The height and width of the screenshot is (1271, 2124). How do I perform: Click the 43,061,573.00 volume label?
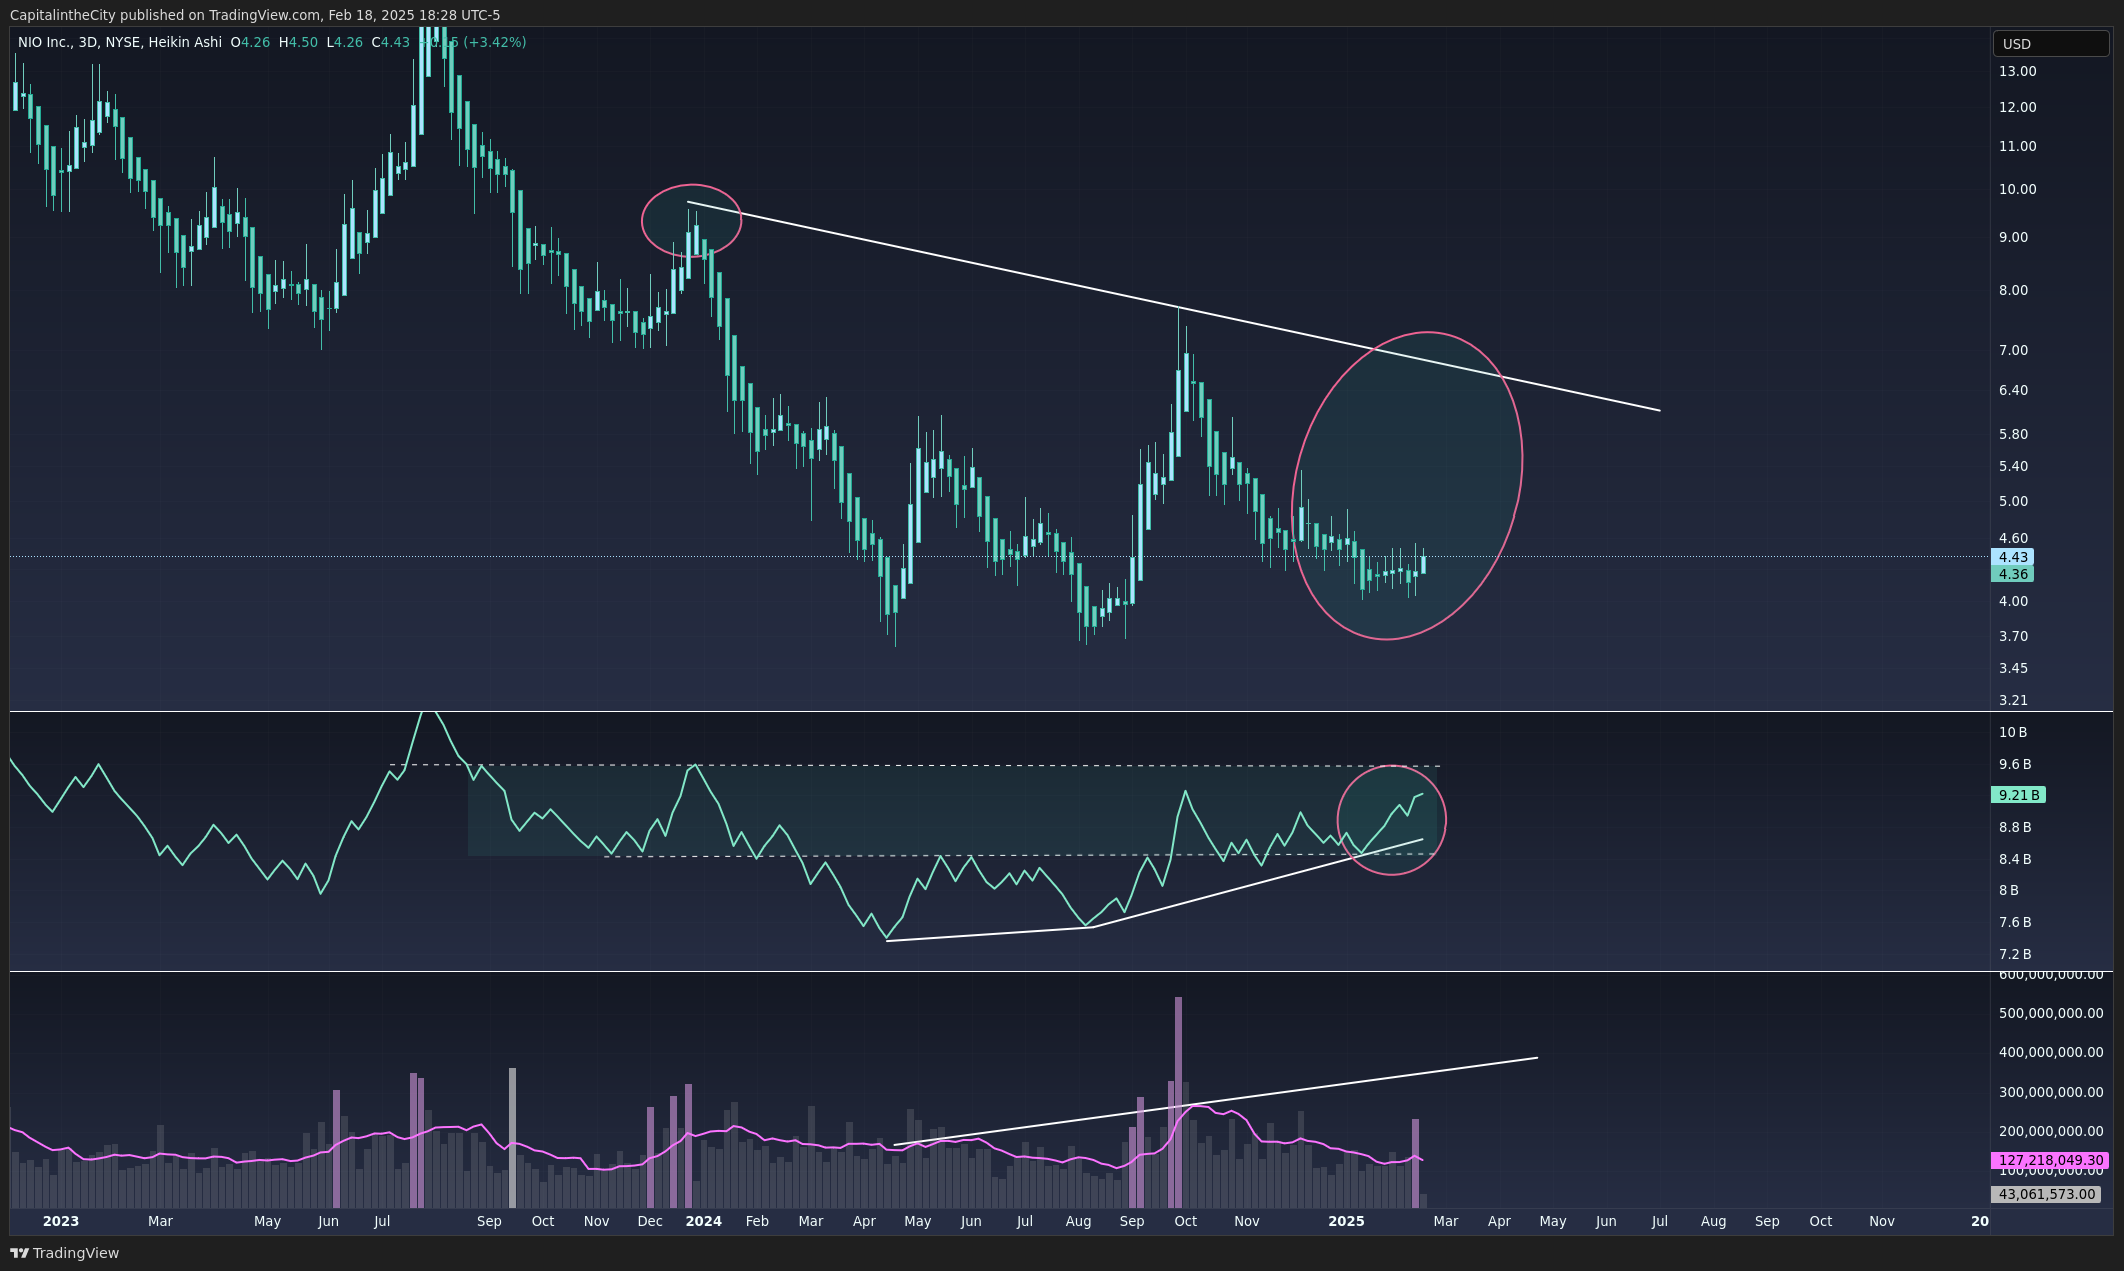click(x=2046, y=1194)
